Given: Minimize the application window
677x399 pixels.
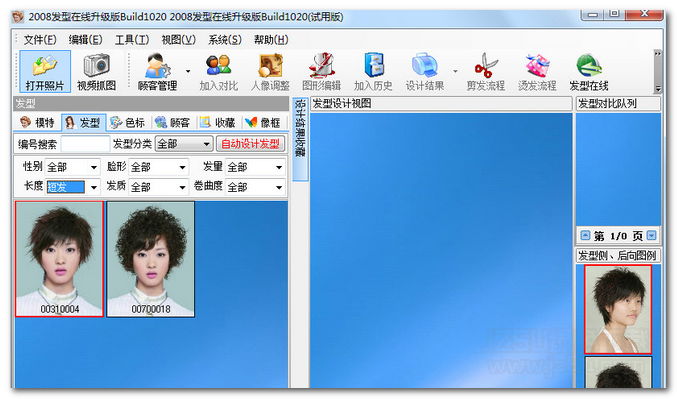Looking at the screenshot, I should (593, 14).
